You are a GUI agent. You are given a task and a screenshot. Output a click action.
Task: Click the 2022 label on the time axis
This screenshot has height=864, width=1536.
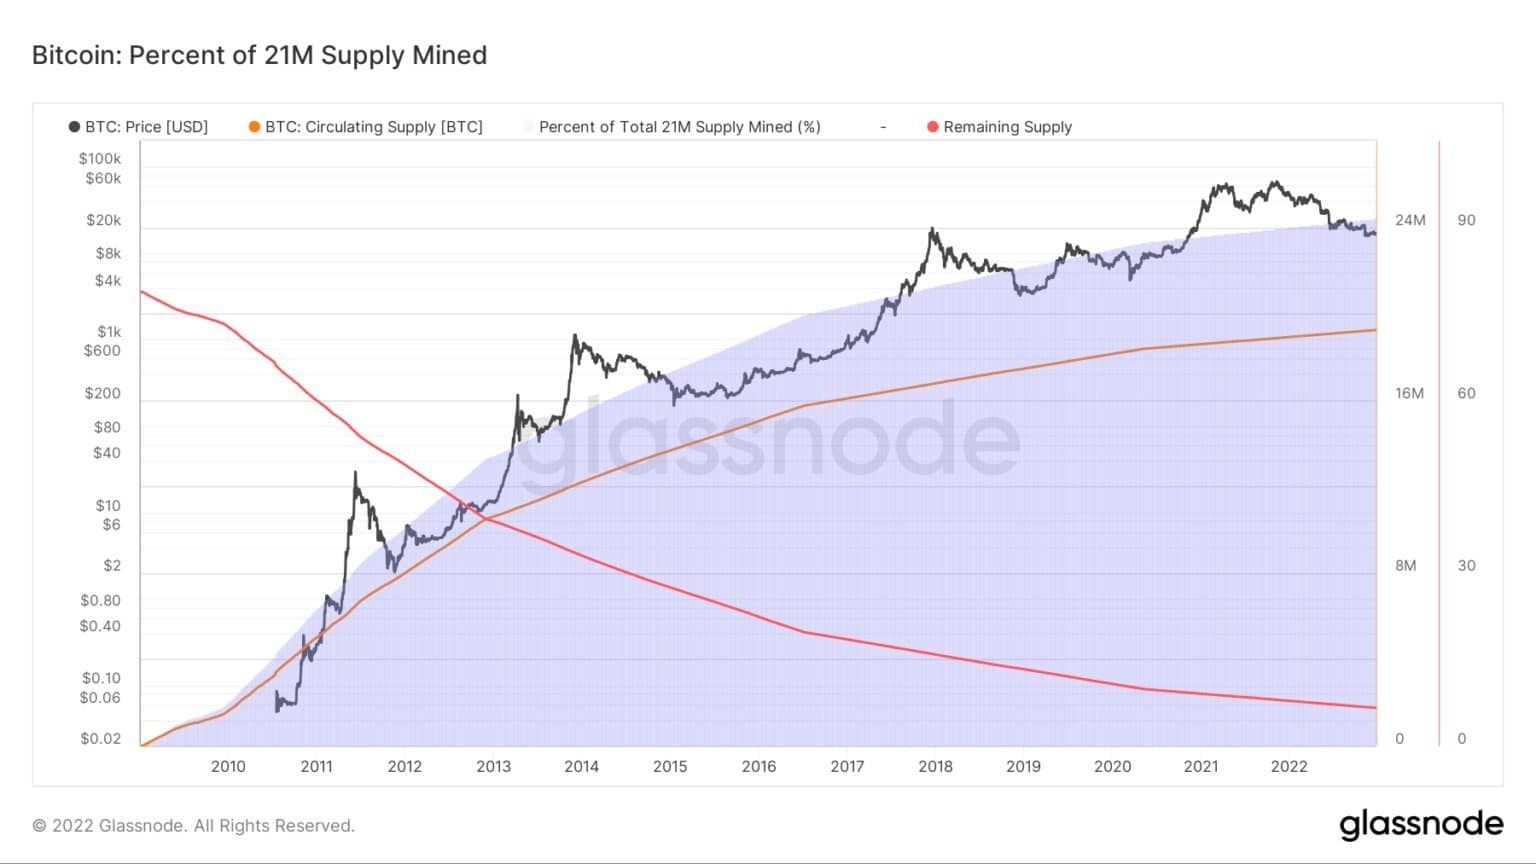click(1289, 766)
